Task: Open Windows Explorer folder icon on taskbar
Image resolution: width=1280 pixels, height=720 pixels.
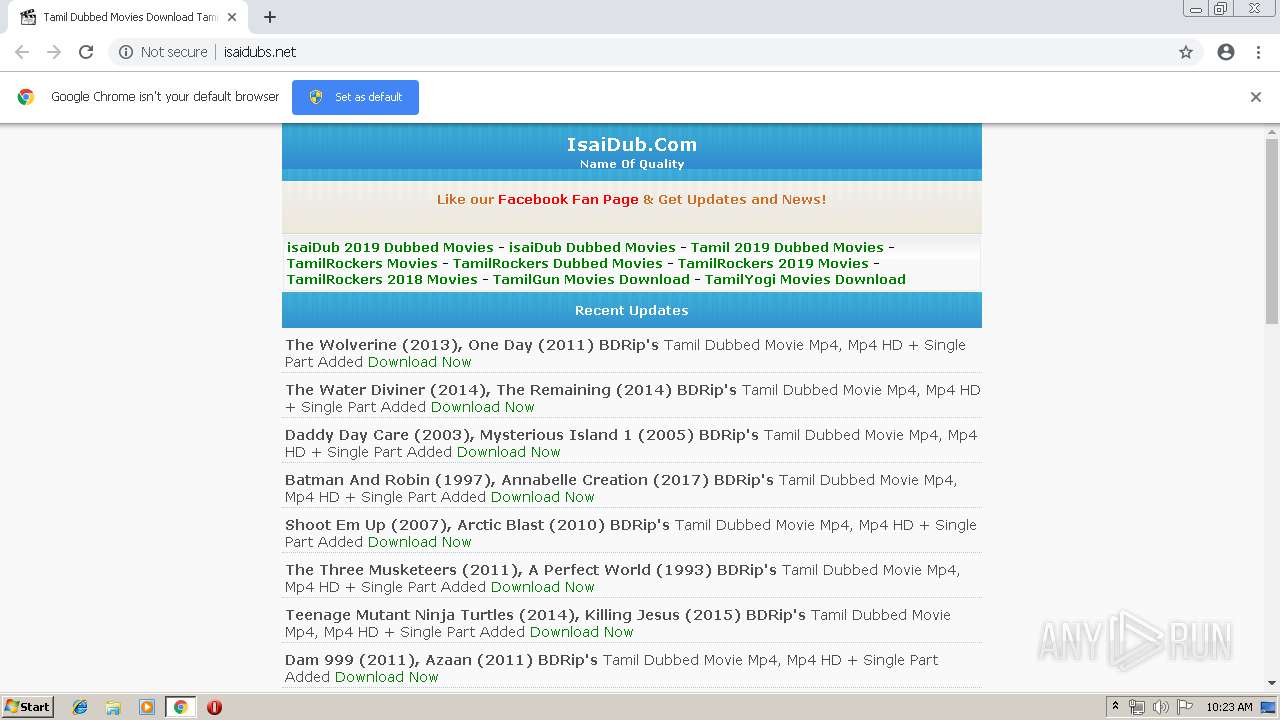Action: (113, 707)
